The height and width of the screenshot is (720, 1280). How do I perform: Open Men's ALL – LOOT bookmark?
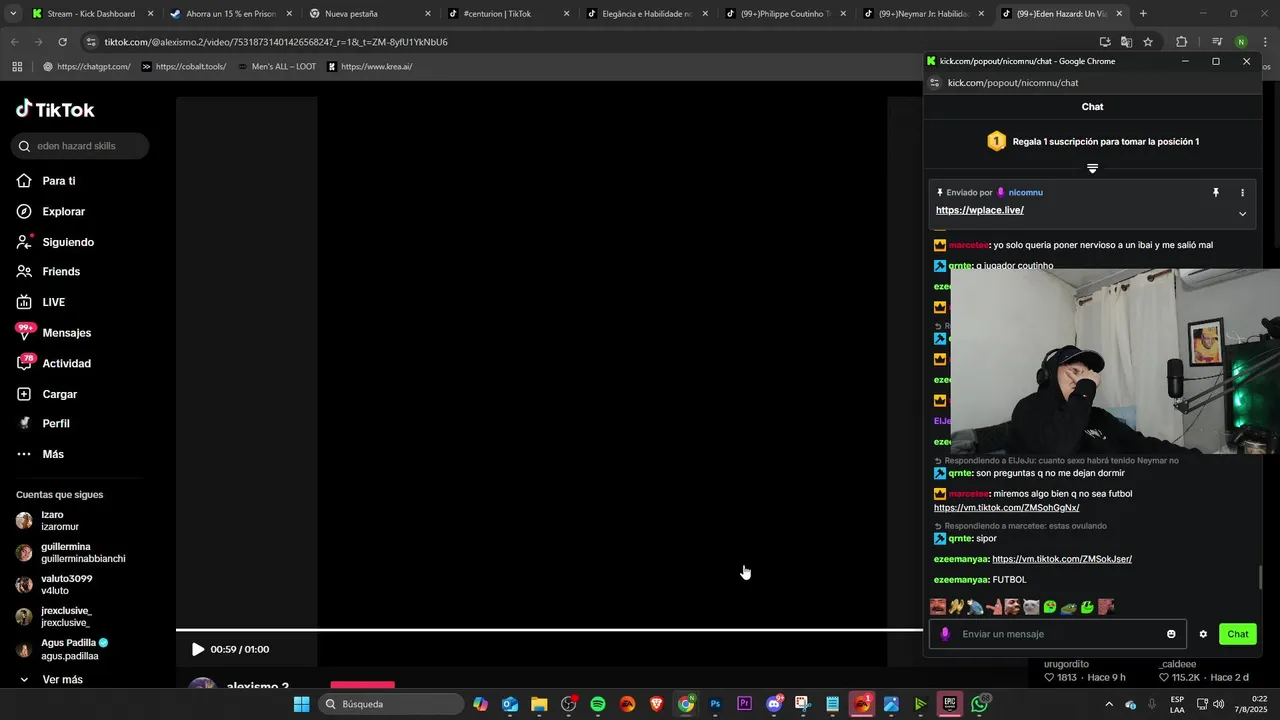277,67
